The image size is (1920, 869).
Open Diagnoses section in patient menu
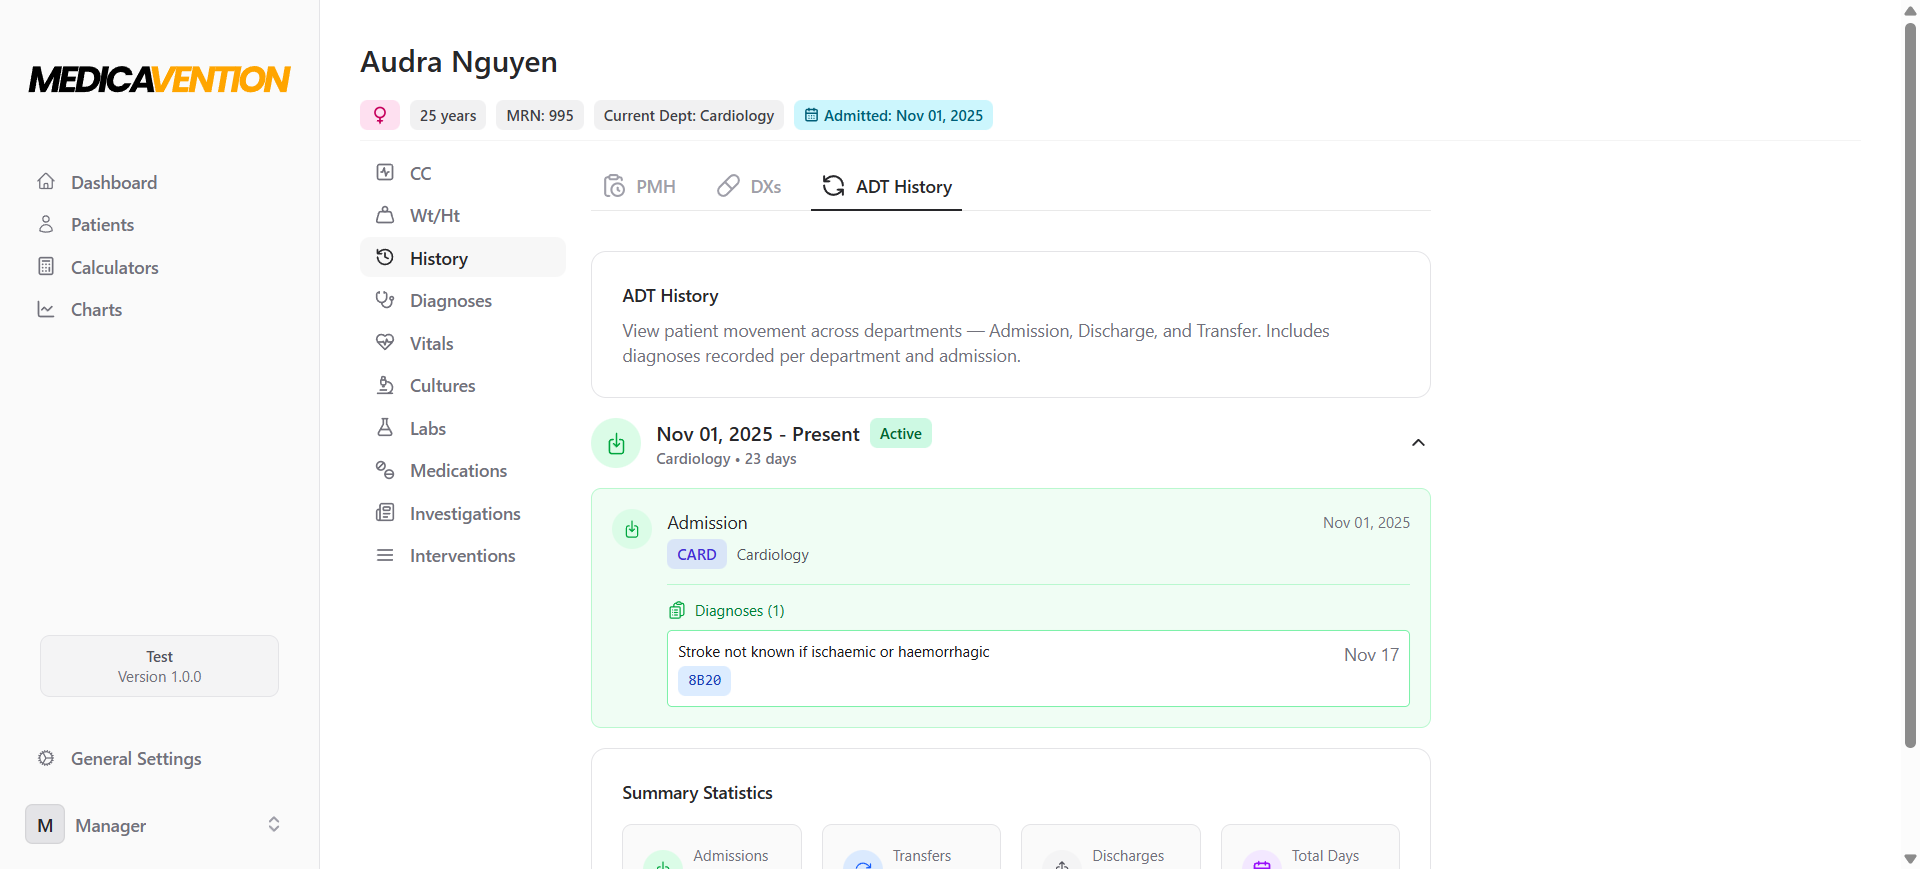(450, 301)
